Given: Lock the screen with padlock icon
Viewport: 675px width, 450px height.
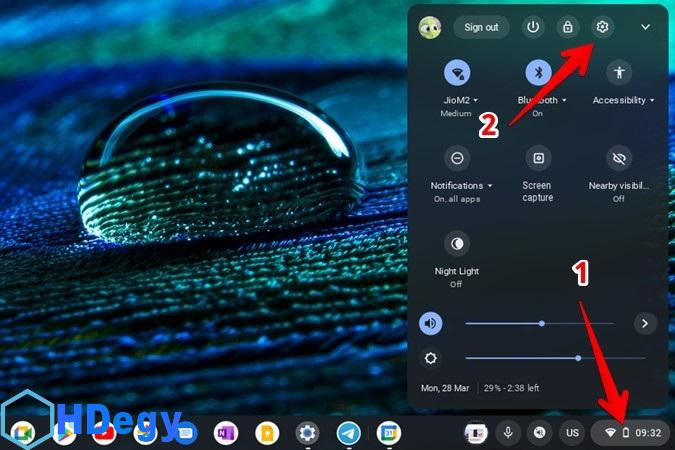Looking at the screenshot, I should (568, 27).
